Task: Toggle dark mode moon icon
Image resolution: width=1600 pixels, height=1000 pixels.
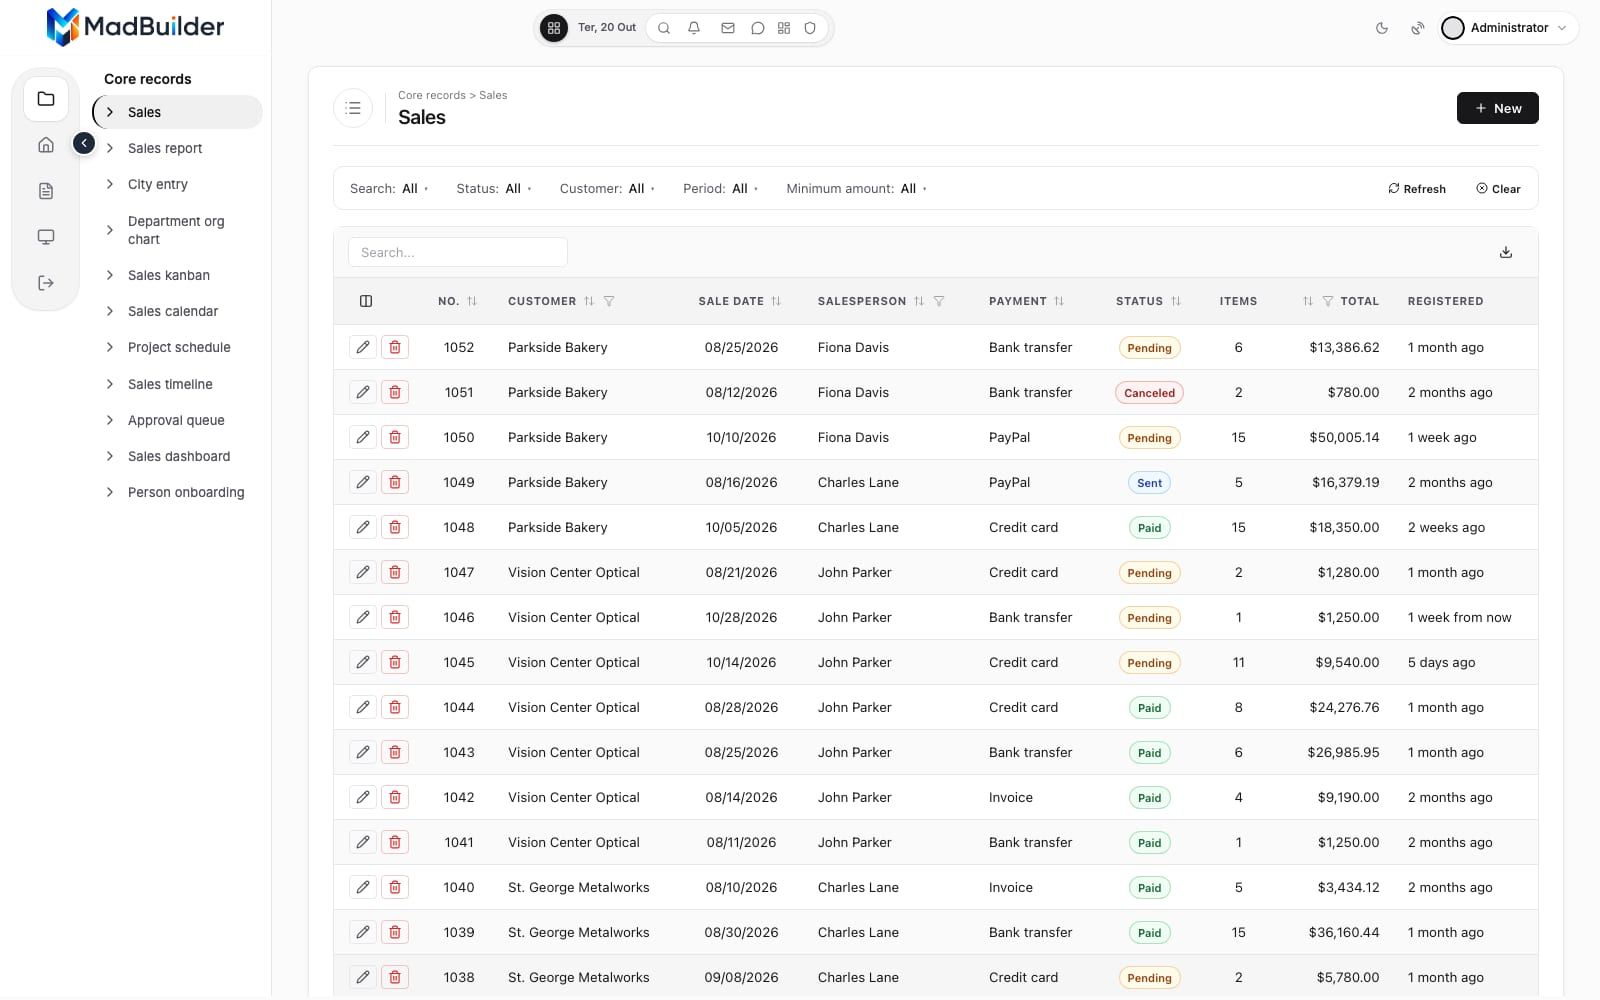Action: point(1382,28)
